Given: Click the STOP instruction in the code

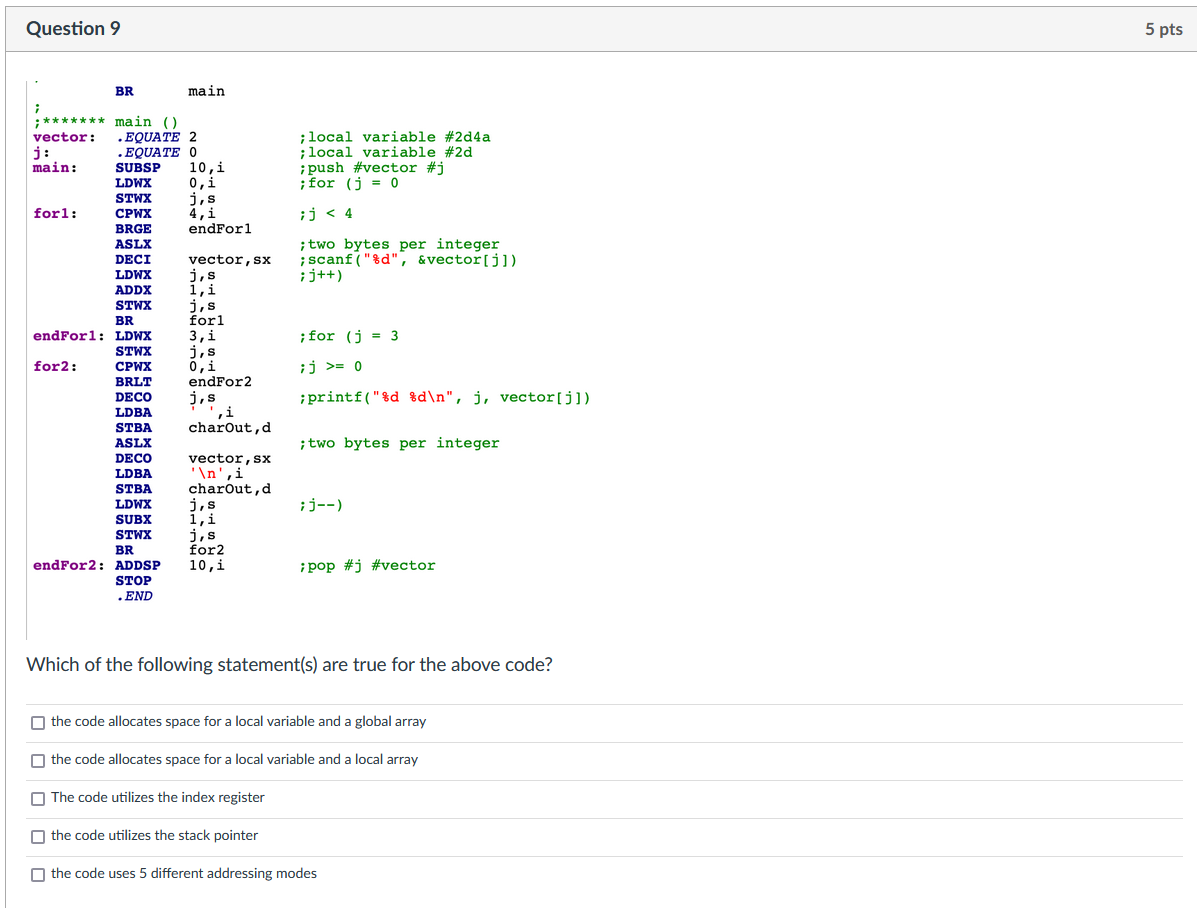Looking at the screenshot, I should tap(134, 580).
